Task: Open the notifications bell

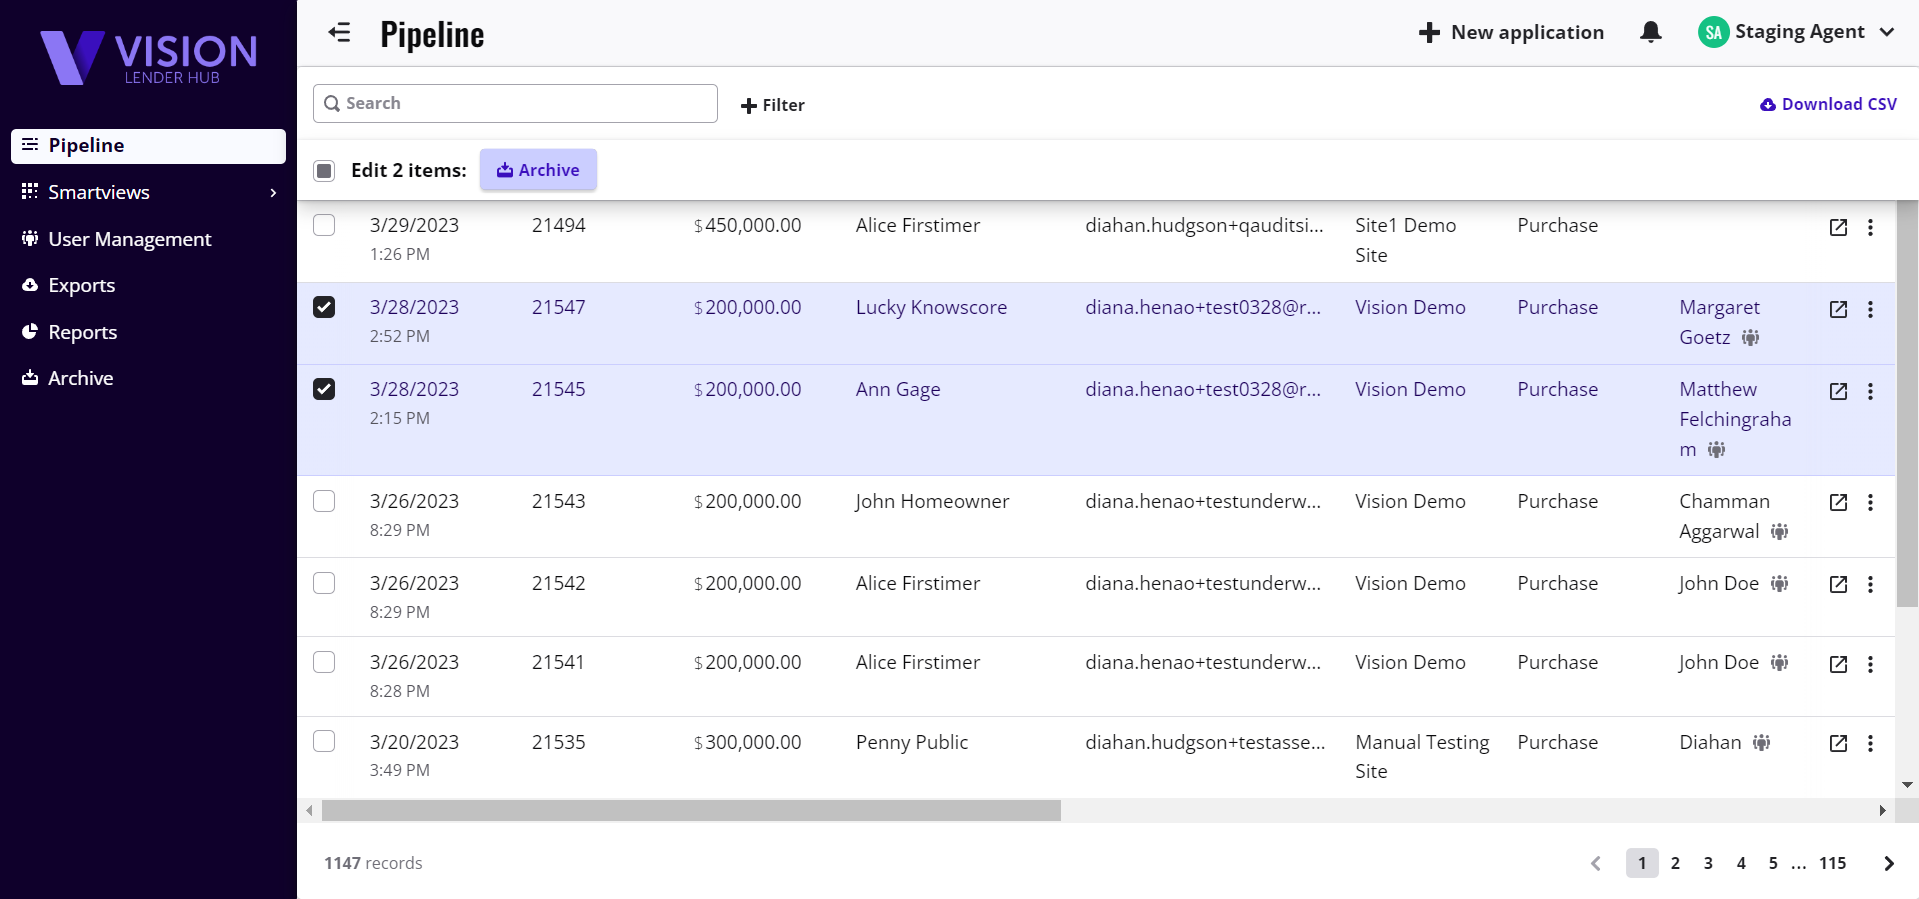Action: tap(1650, 32)
